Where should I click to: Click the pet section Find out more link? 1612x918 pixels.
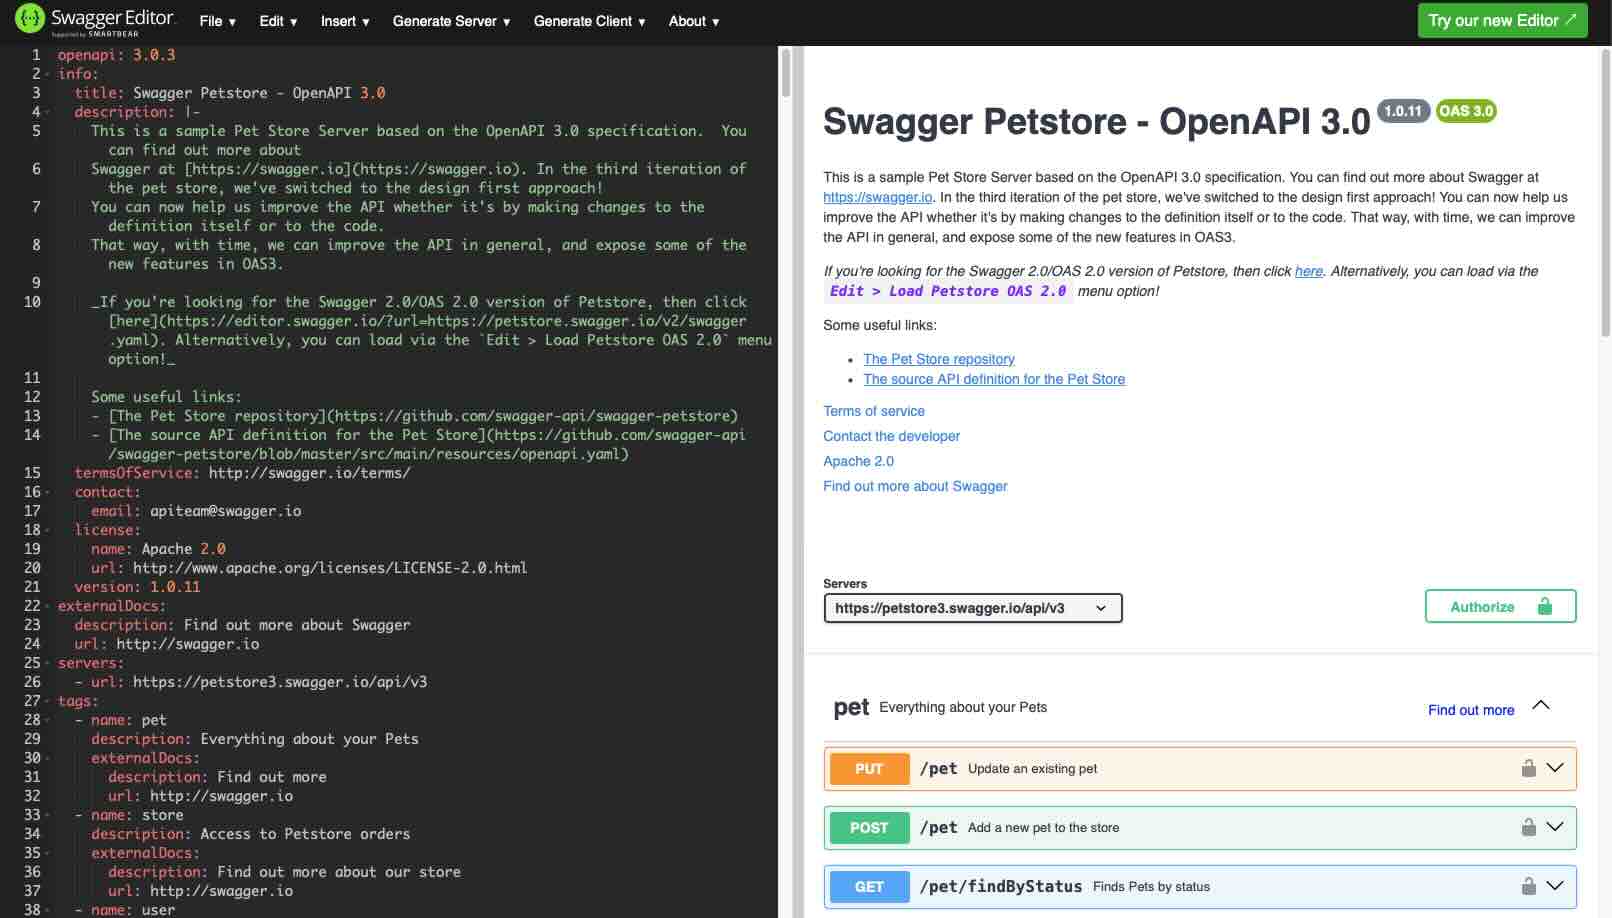pos(1471,710)
